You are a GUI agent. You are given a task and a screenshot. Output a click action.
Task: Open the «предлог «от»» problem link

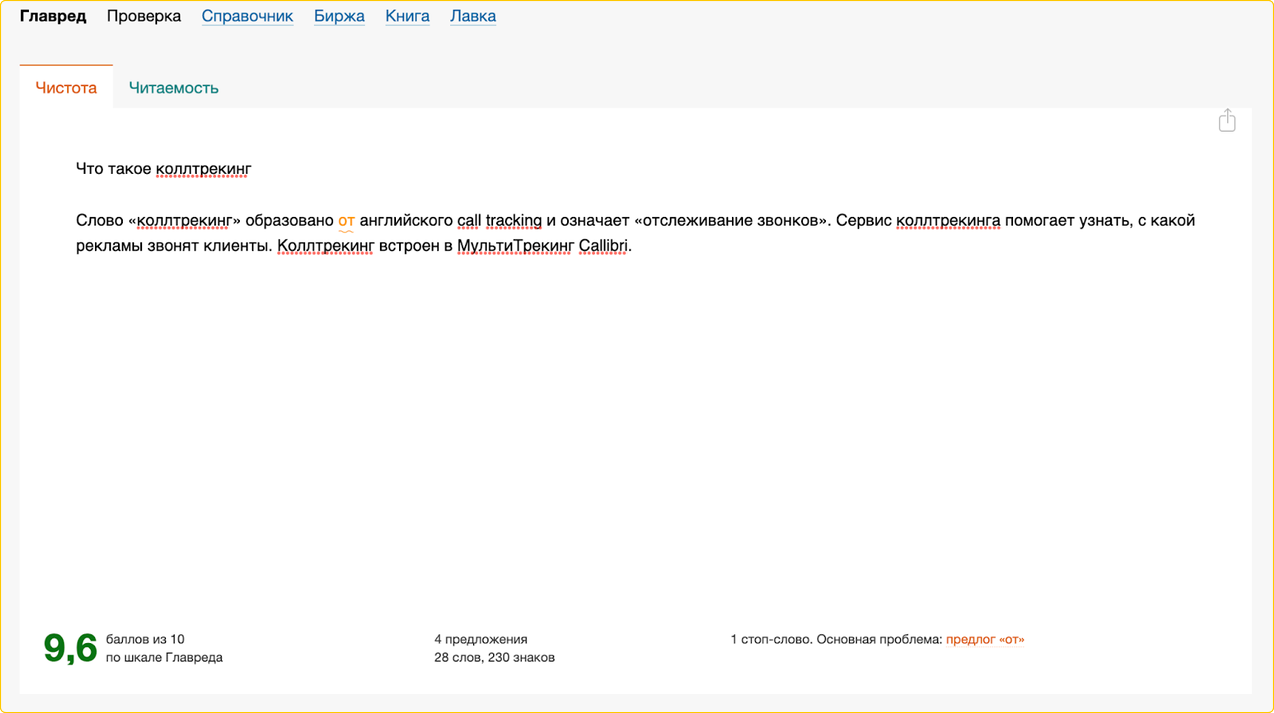[x=985, y=639]
